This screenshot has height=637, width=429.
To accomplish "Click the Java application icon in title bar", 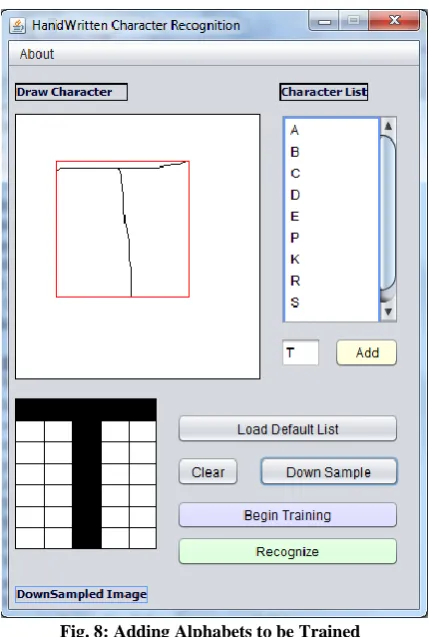I will tap(17, 26).
